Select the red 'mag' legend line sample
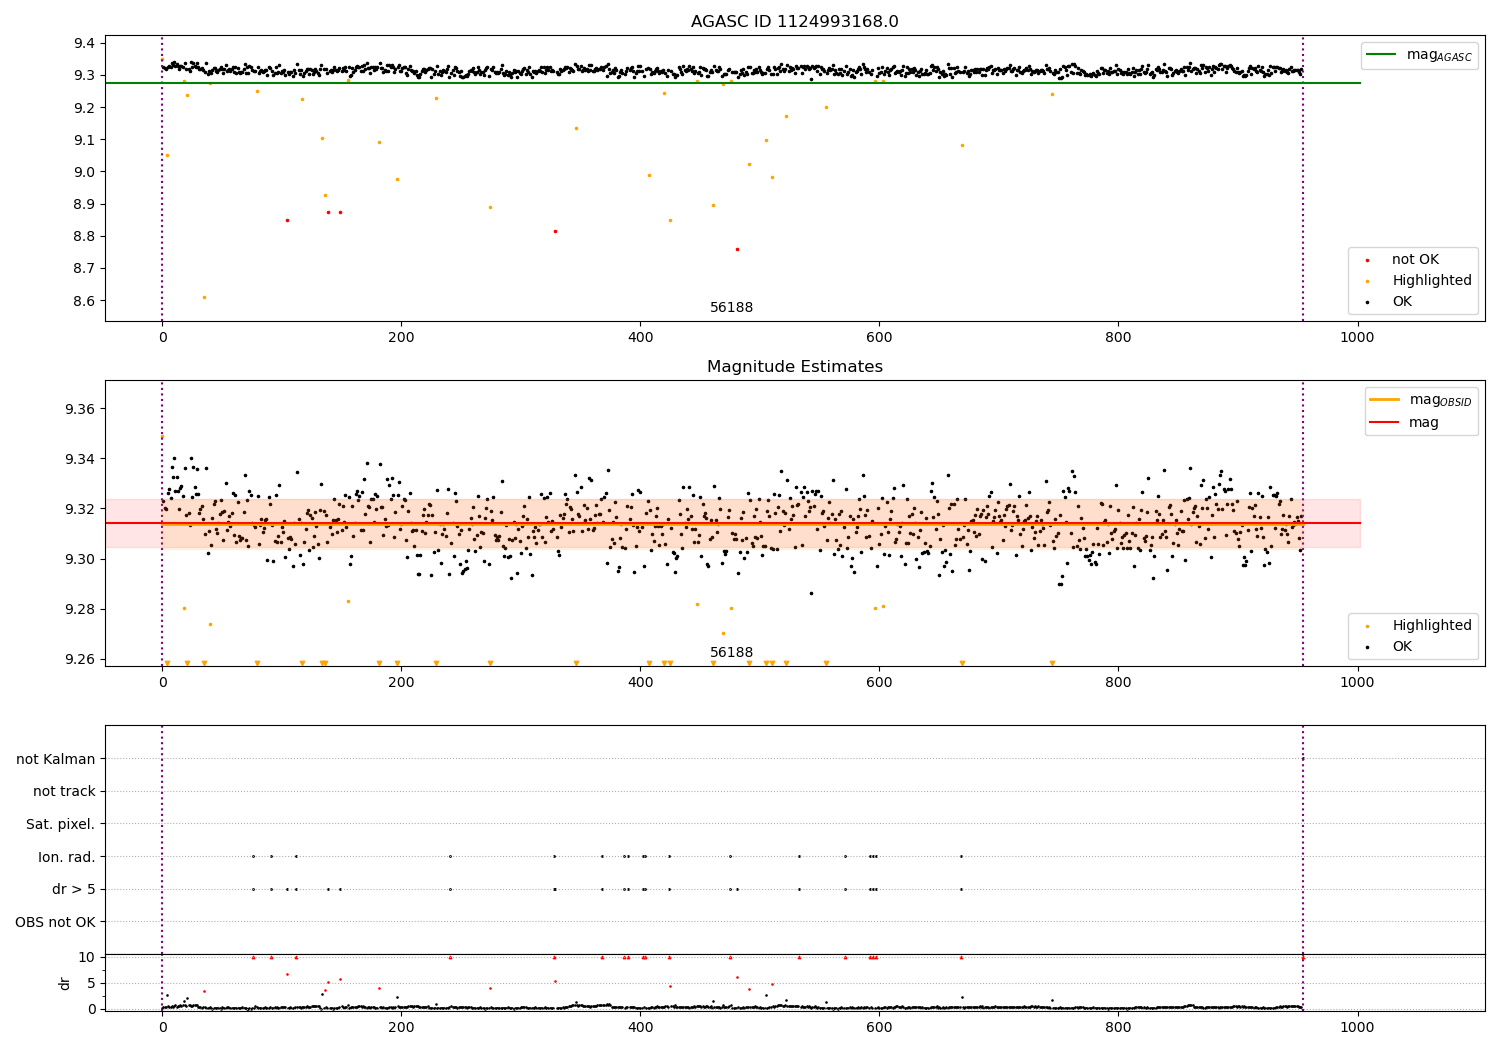This screenshot has height=1050, width=1500. 1385,422
